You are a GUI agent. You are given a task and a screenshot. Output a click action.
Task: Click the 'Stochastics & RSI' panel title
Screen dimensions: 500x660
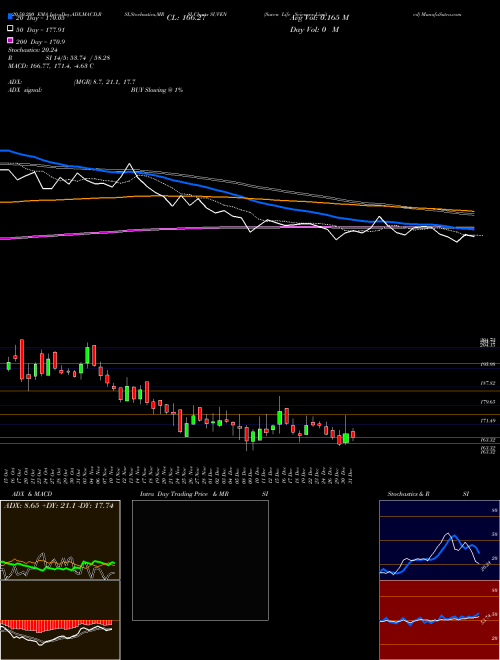428,494
